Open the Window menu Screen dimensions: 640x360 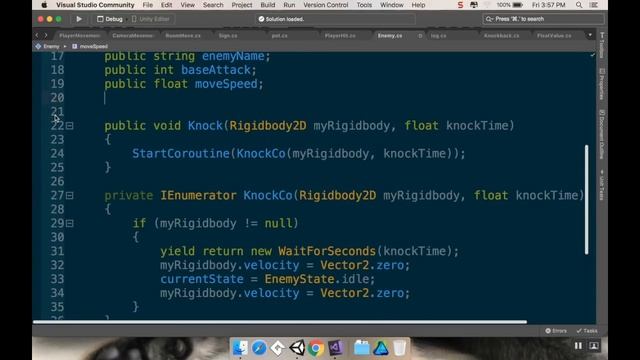pos(392,5)
